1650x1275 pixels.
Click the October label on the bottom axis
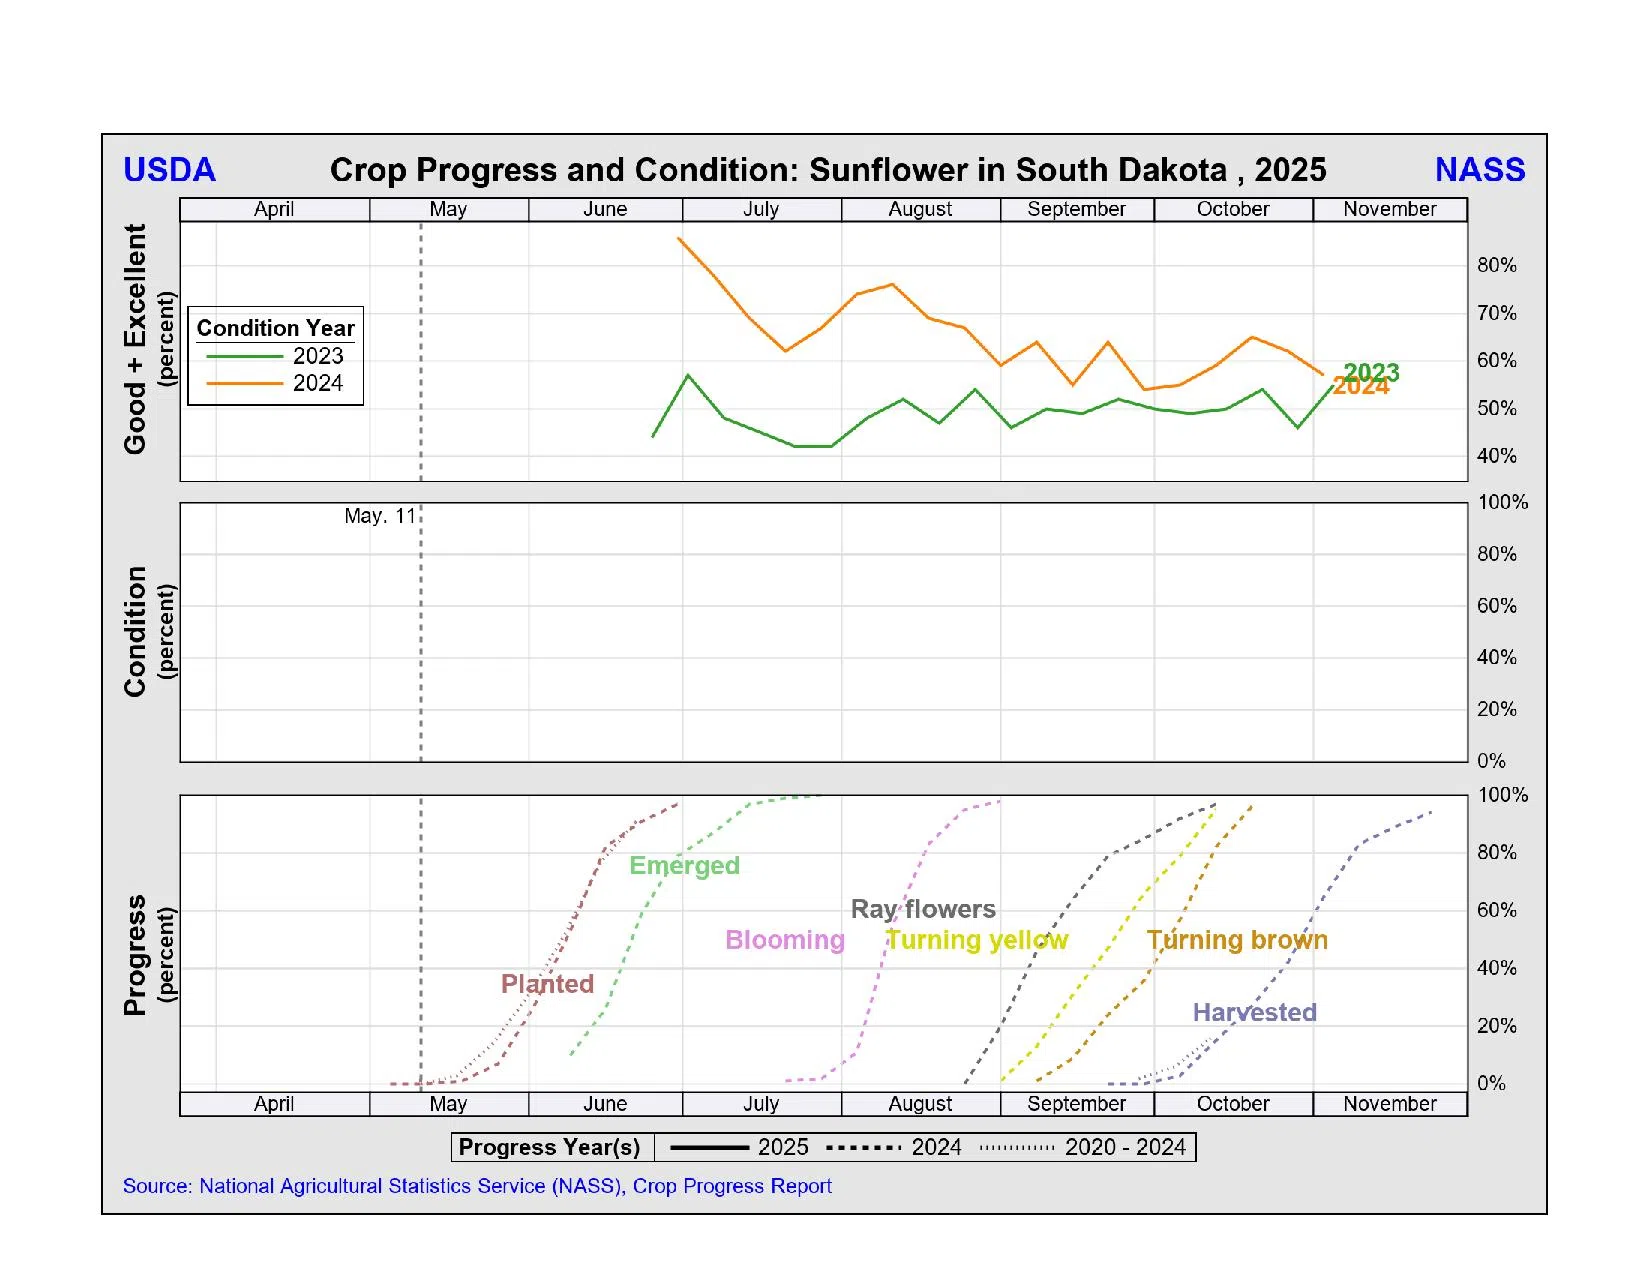click(x=1232, y=1104)
